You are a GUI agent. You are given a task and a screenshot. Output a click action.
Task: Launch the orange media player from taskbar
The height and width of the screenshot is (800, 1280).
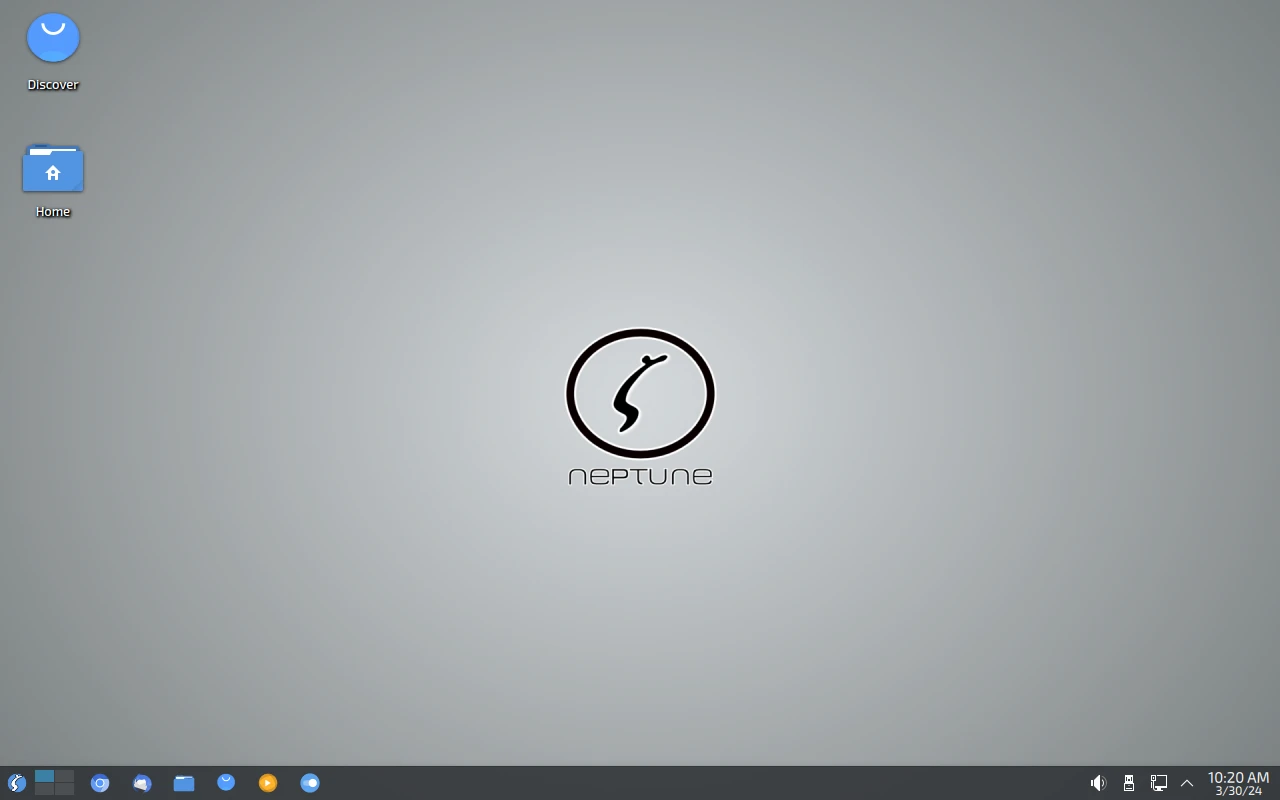click(x=268, y=783)
